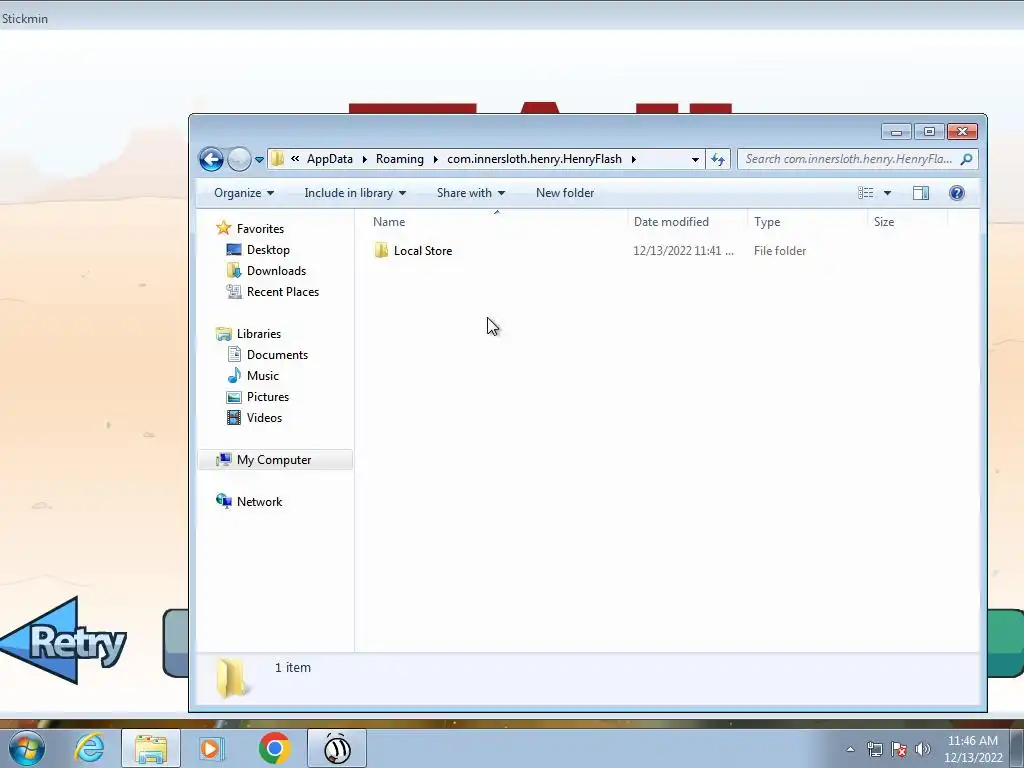Open the Videos library
The width and height of the screenshot is (1024, 768).
[264, 418]
